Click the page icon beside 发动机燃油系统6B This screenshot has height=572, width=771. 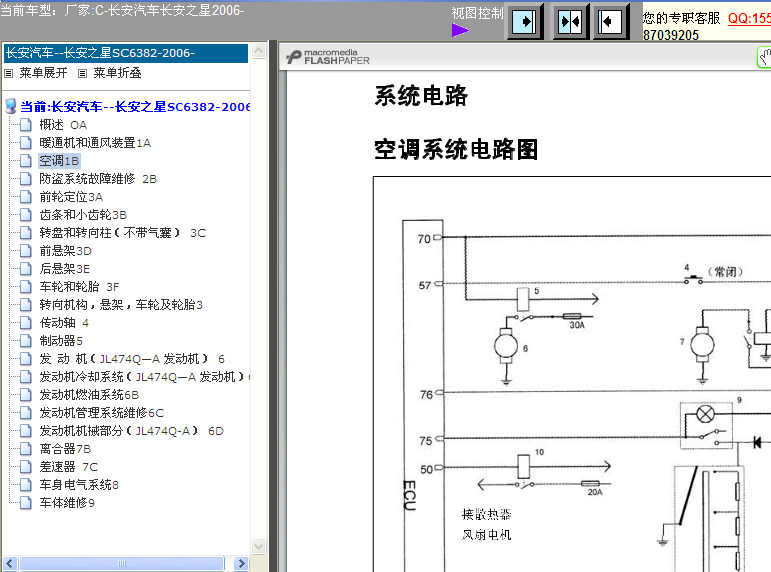pyautogui.click(x=26, y=395)
